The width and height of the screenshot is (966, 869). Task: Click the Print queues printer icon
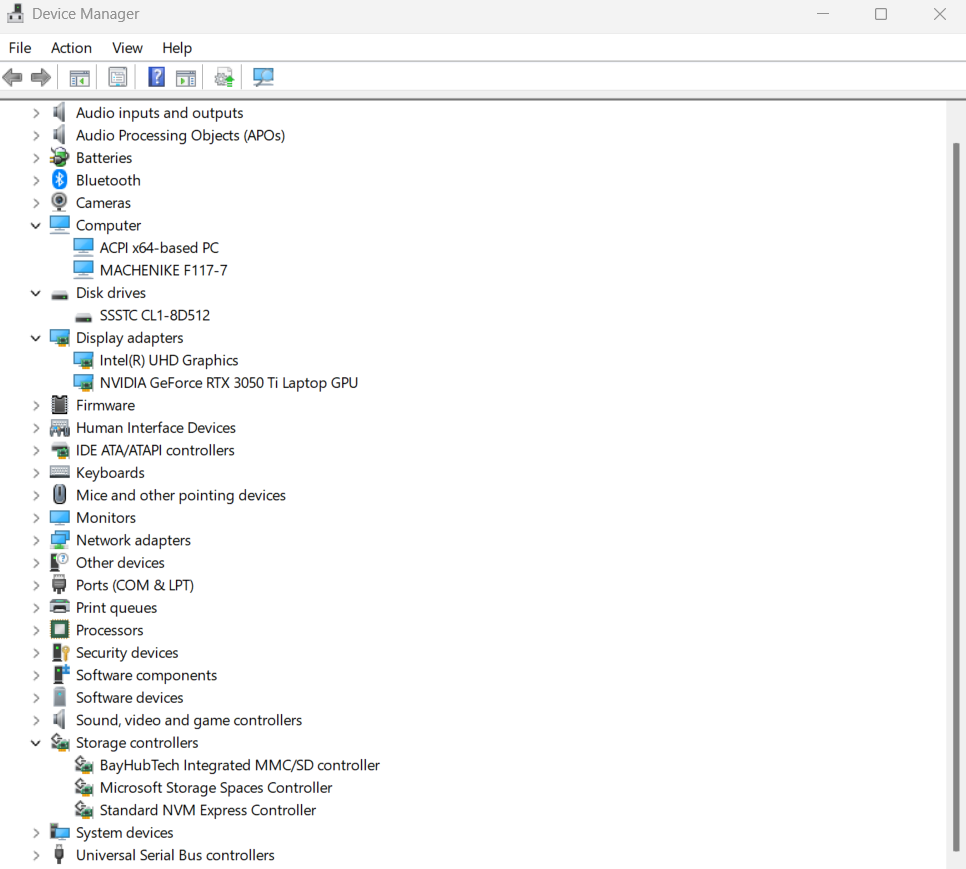pyautogui.click(x=59, y=607)
